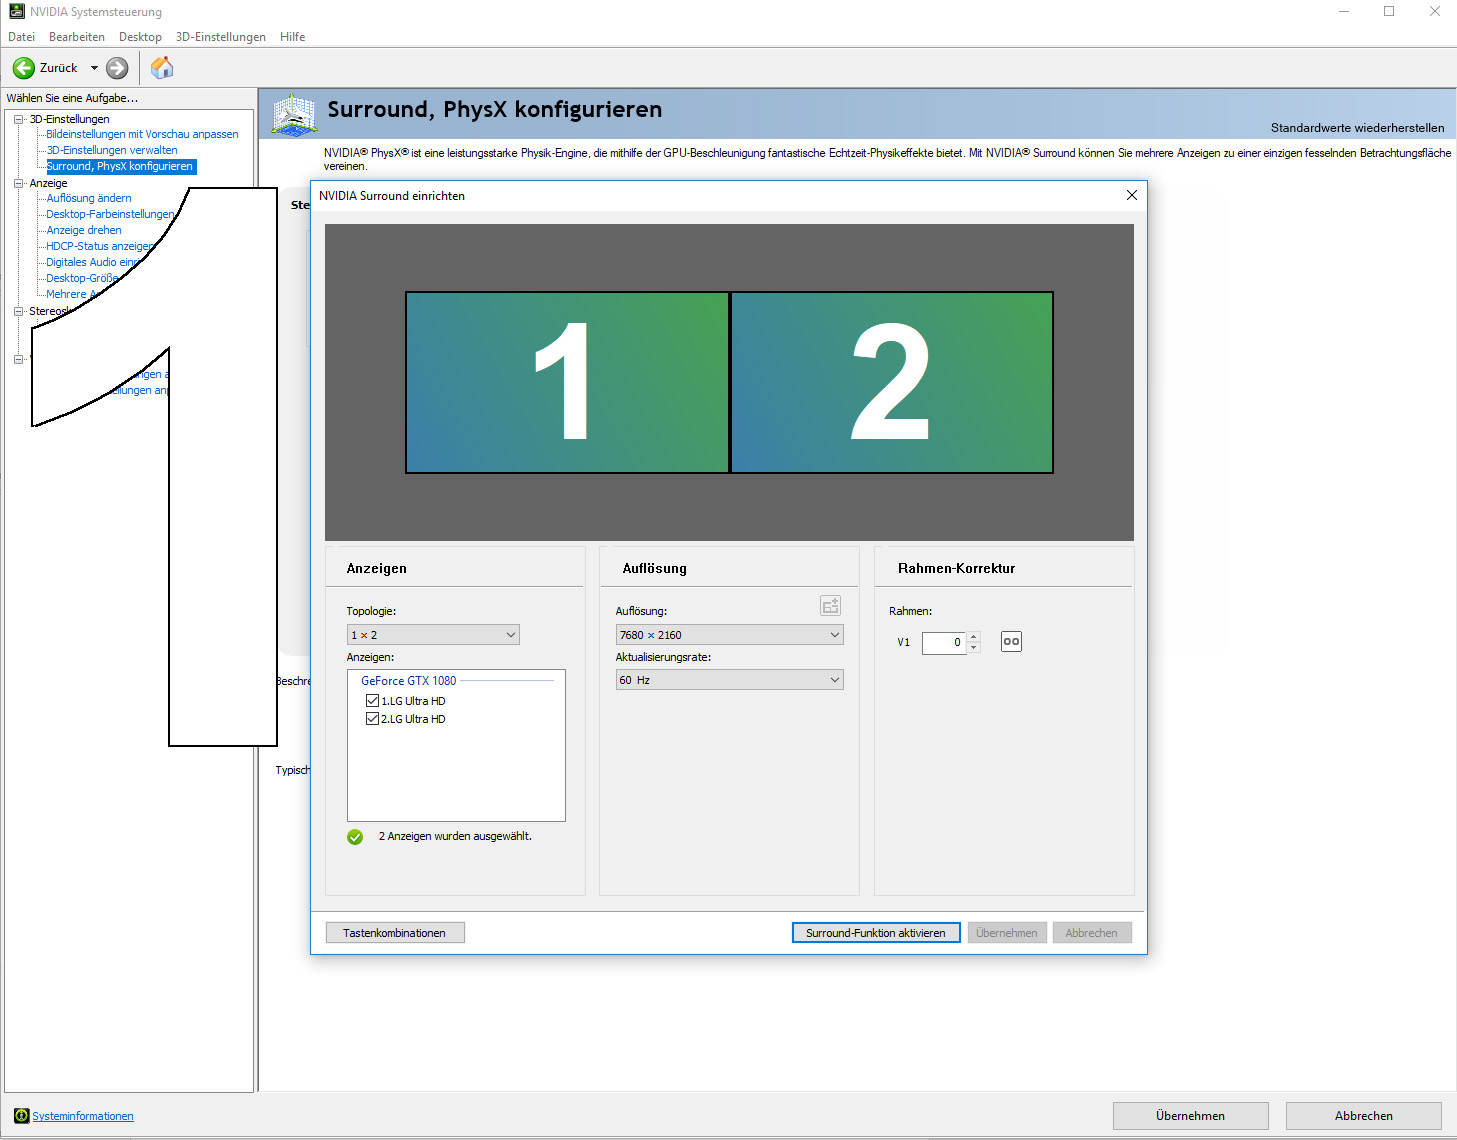Select Auflösung ändern tree item

pos(89,198)
